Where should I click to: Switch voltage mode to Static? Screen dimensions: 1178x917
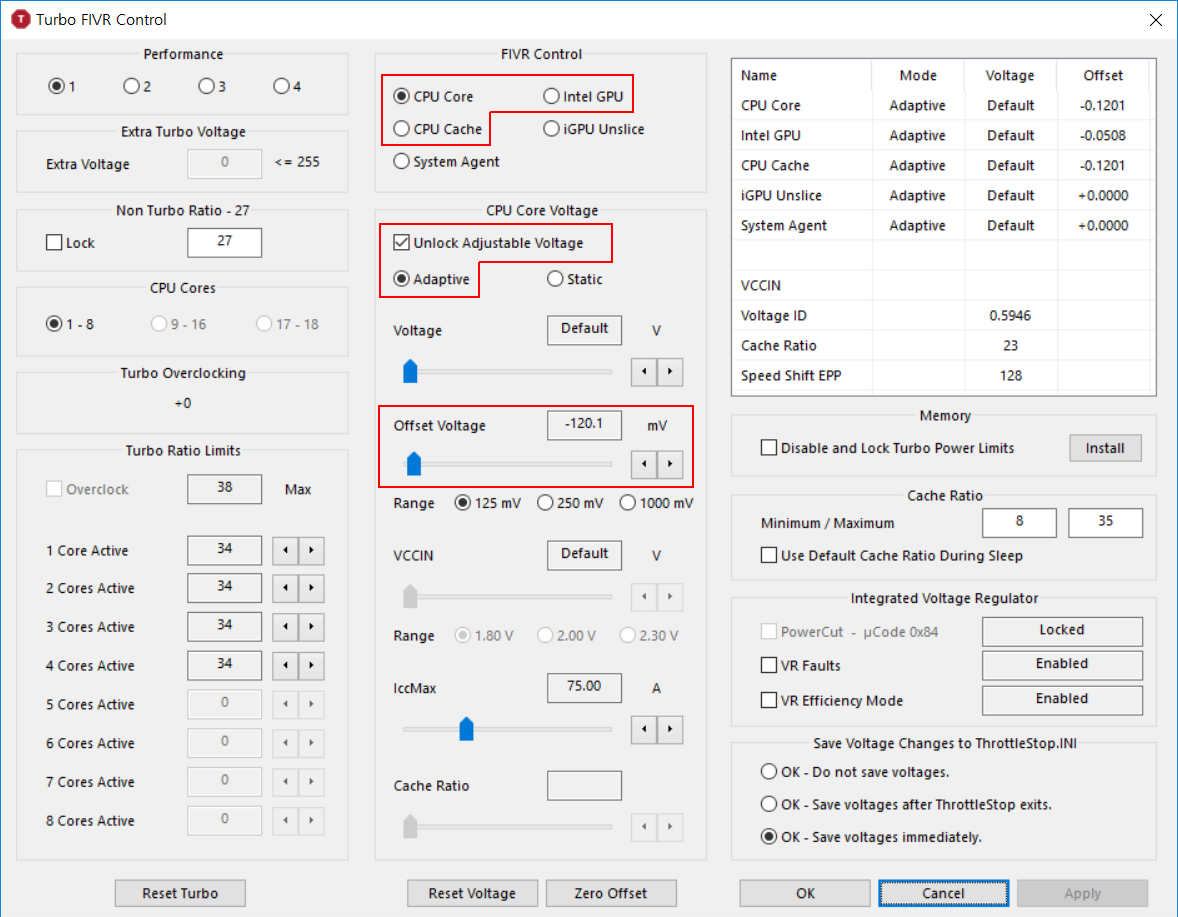click(x=575, y=279)
